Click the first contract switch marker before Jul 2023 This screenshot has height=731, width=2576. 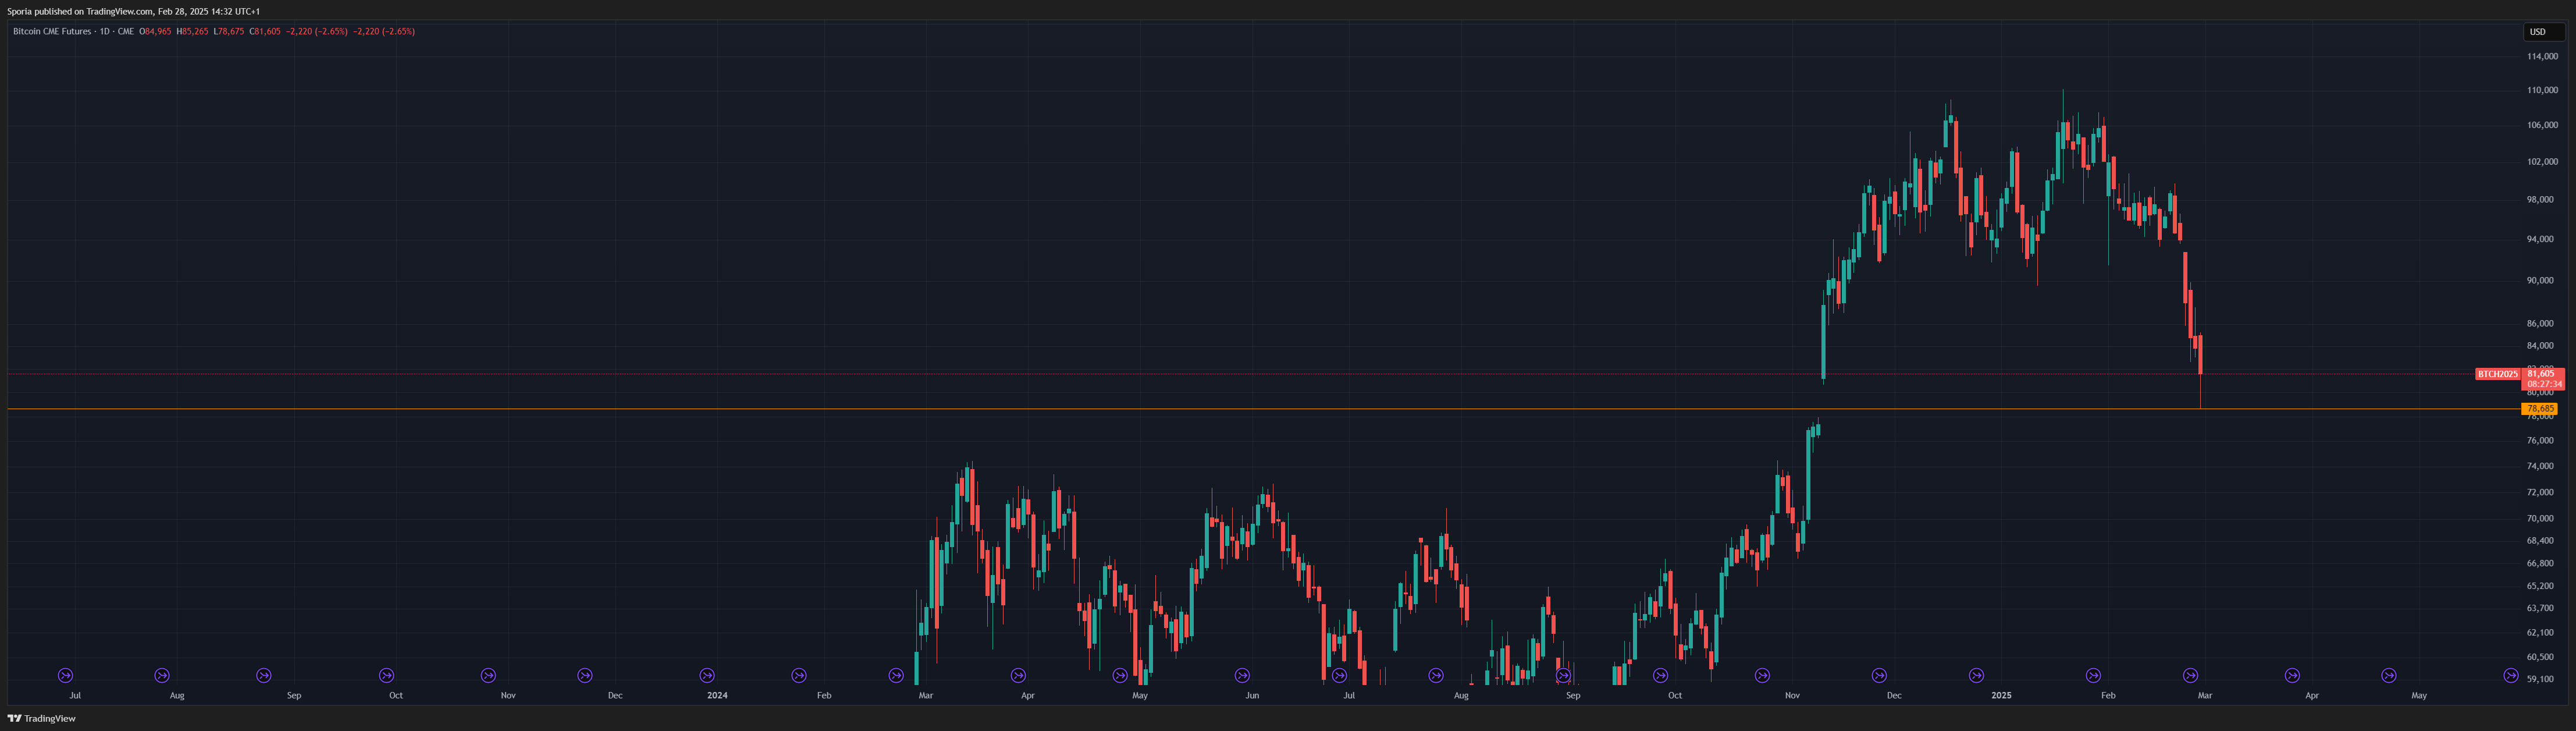pos(66,675)
